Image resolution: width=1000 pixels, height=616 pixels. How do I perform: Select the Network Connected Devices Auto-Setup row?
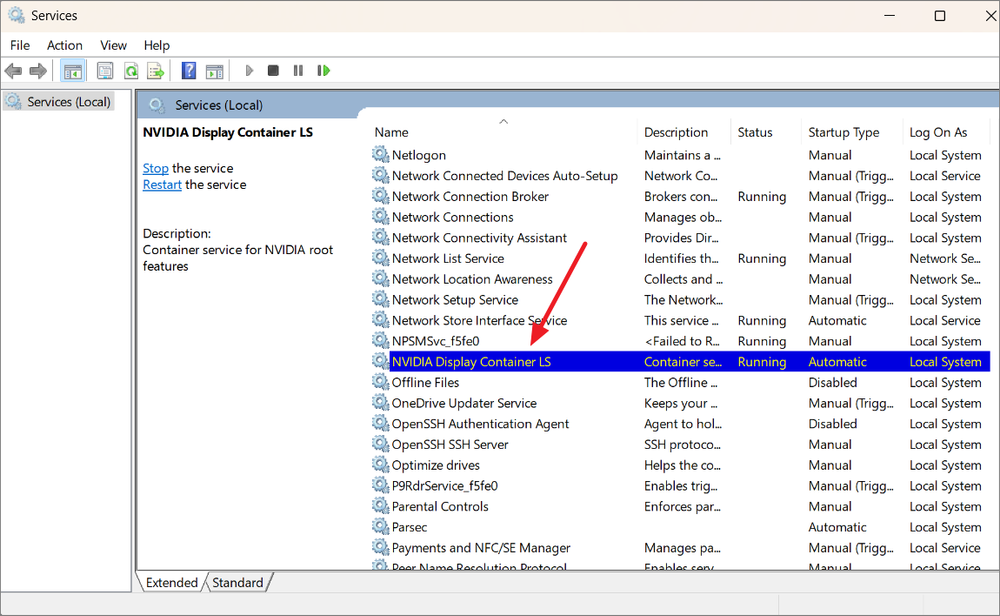point(680,175)
